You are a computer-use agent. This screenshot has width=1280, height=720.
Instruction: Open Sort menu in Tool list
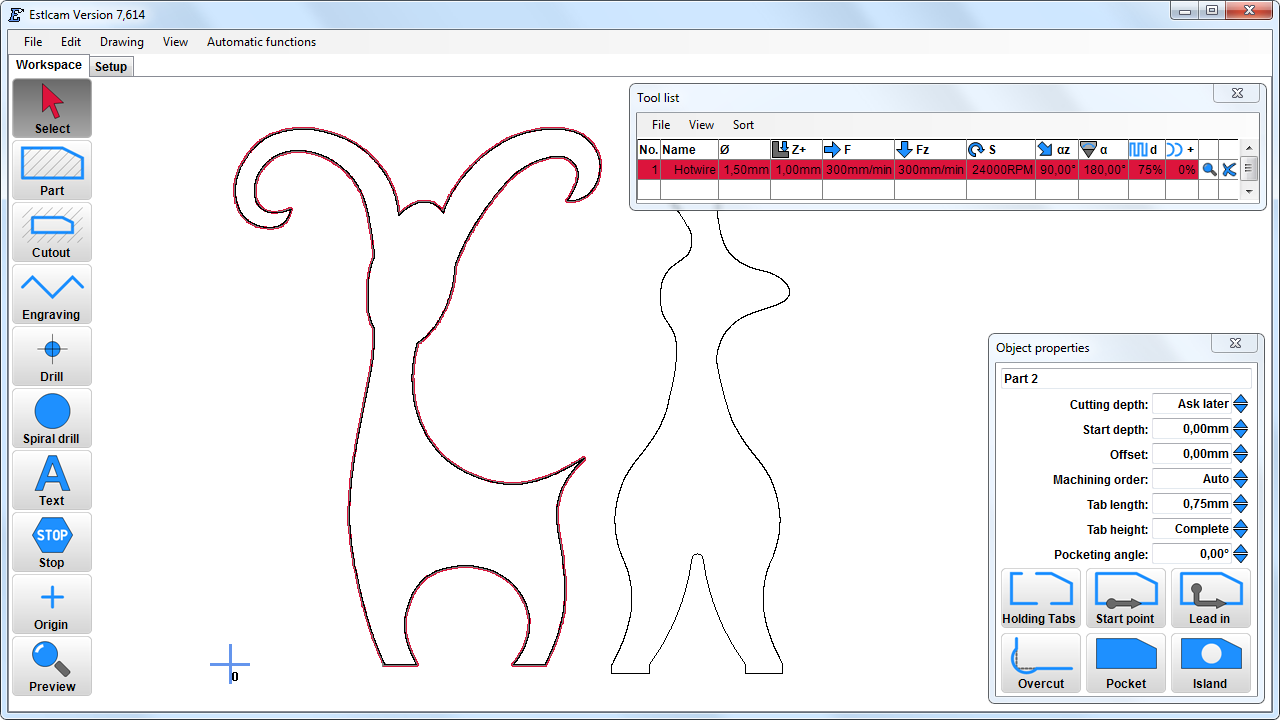tap(743, 125)
